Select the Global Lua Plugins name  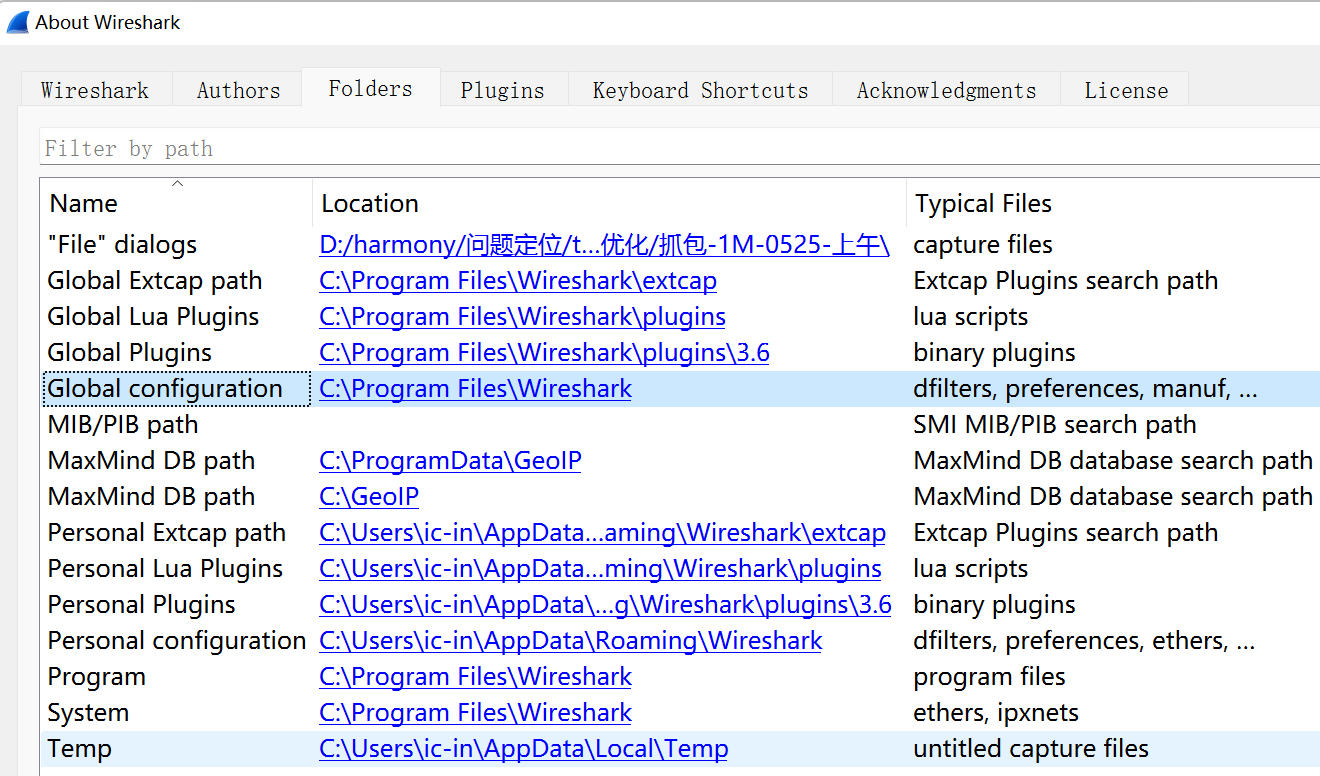(x=153, y=317)
